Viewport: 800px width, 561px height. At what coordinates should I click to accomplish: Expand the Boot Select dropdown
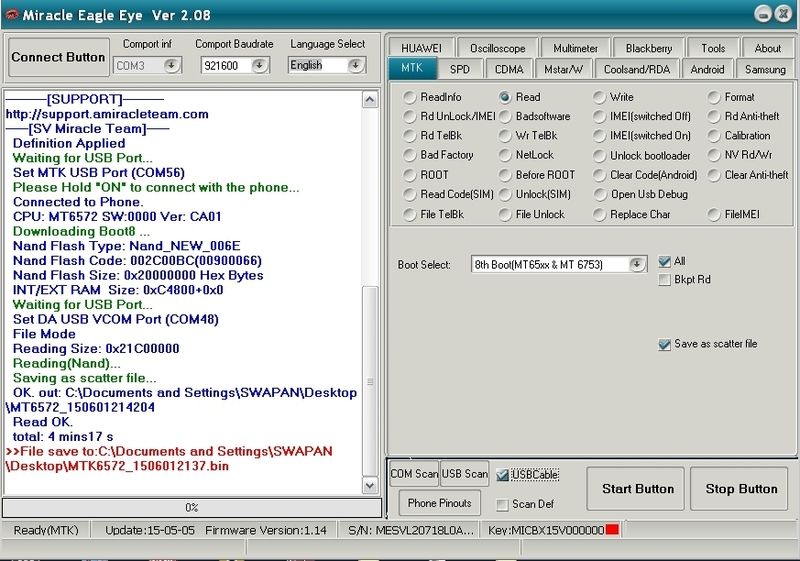[x=636, y=264]
